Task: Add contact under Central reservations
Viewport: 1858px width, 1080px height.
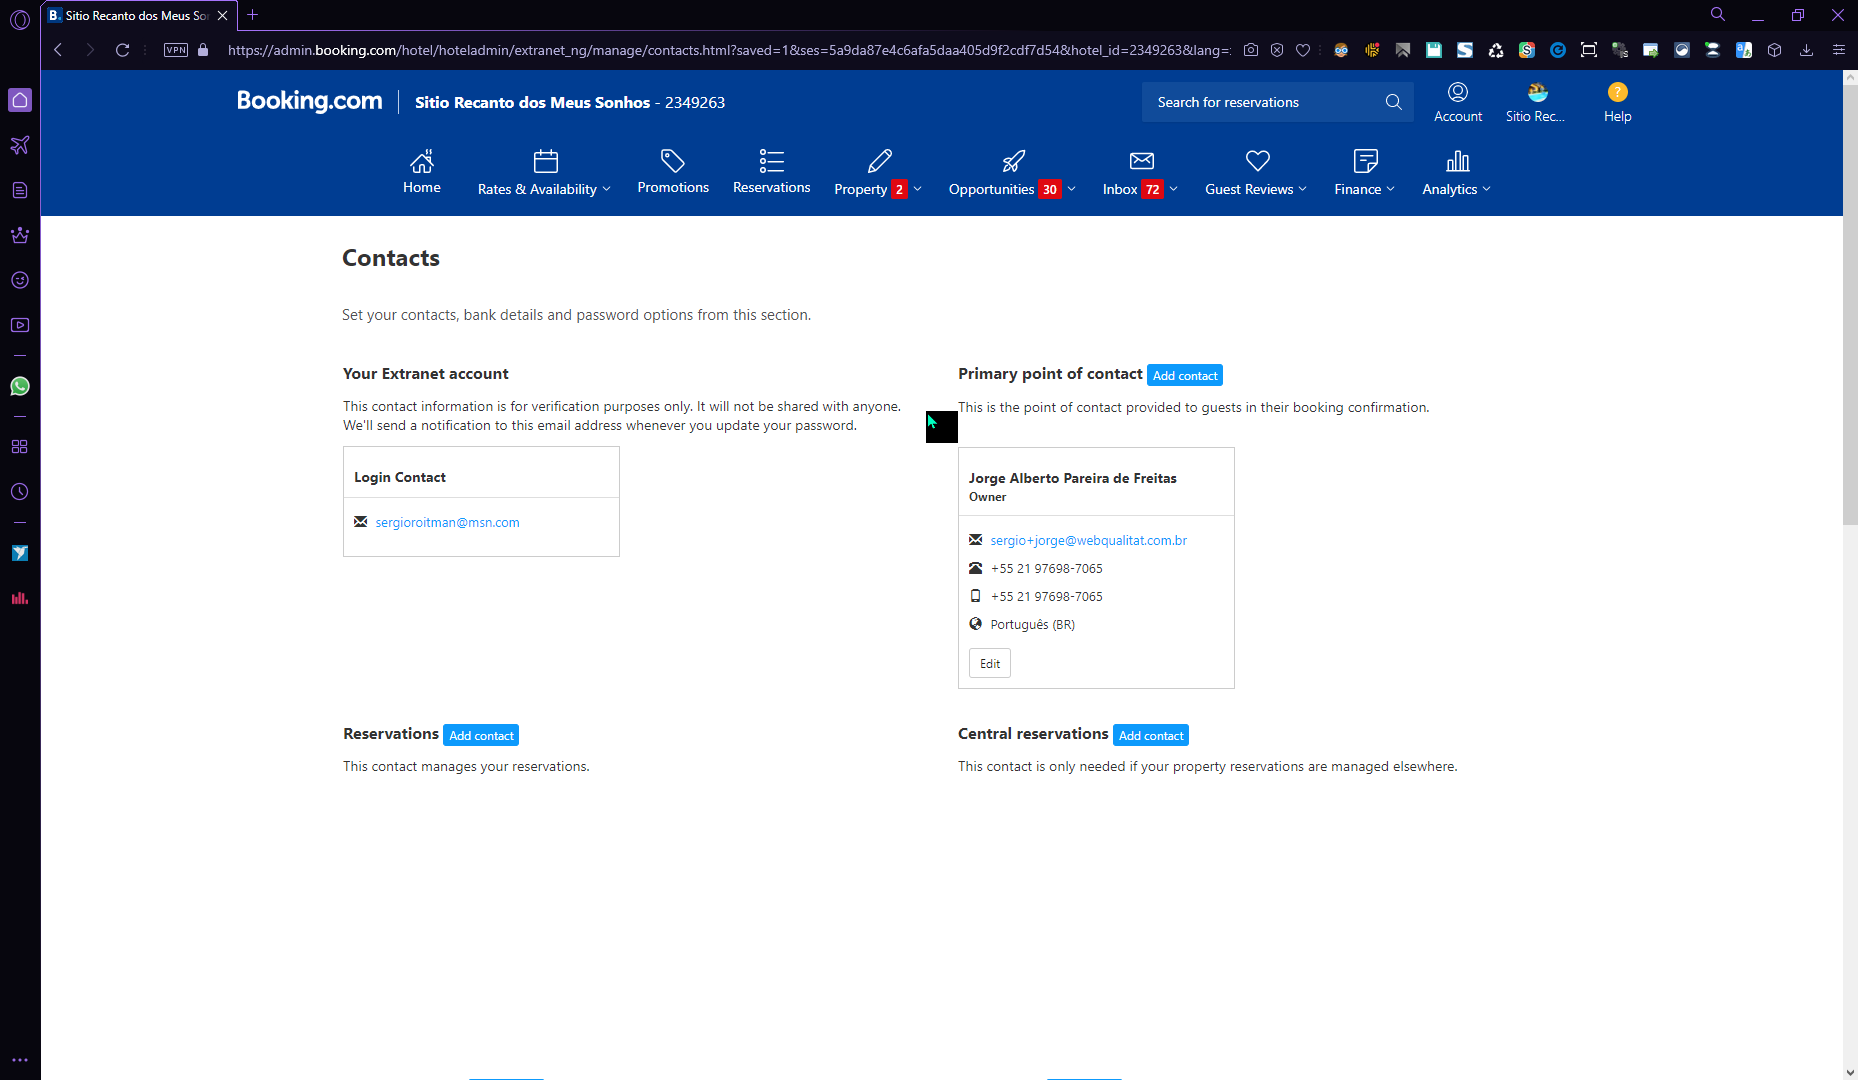Action: pos(1151,735)
